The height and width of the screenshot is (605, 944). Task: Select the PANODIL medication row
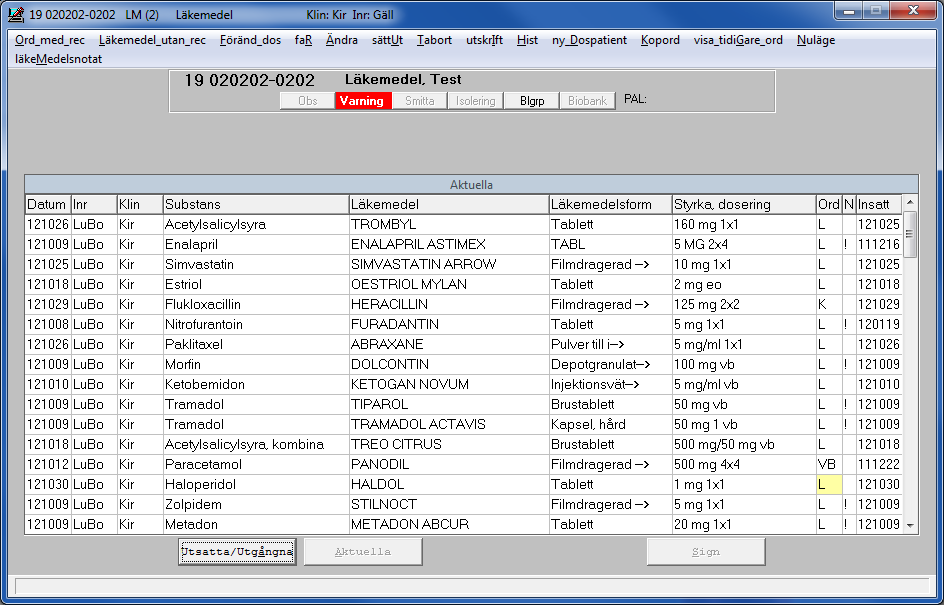[x=464, y=464]
